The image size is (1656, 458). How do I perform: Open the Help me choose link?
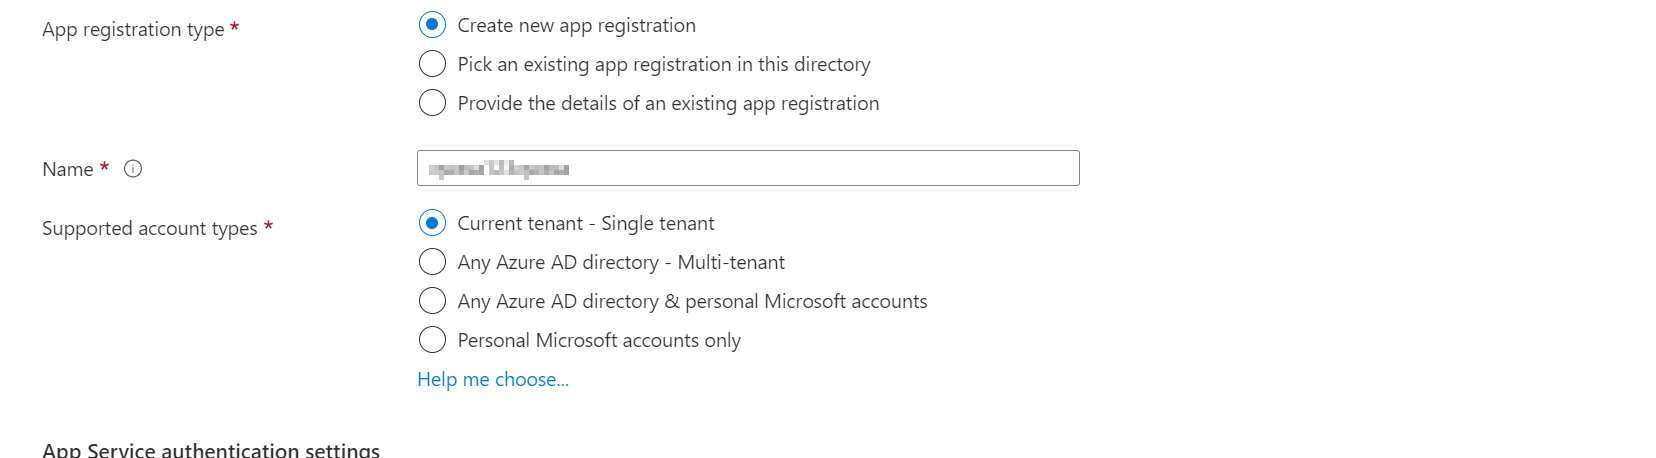493,379
